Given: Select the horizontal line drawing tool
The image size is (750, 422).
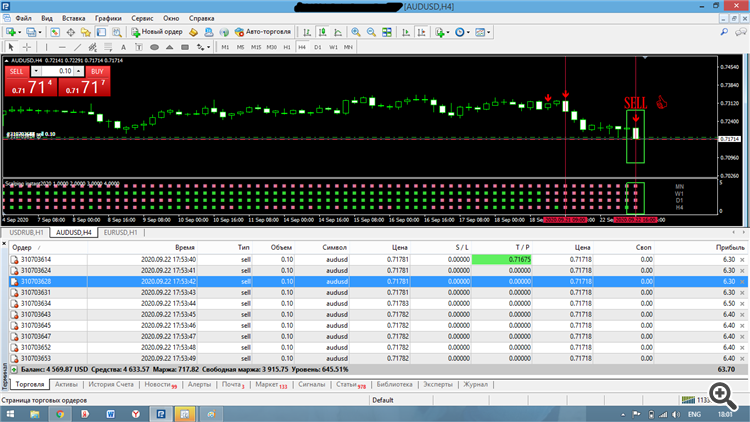Looking at the screenshot, I should click(62, 47).
